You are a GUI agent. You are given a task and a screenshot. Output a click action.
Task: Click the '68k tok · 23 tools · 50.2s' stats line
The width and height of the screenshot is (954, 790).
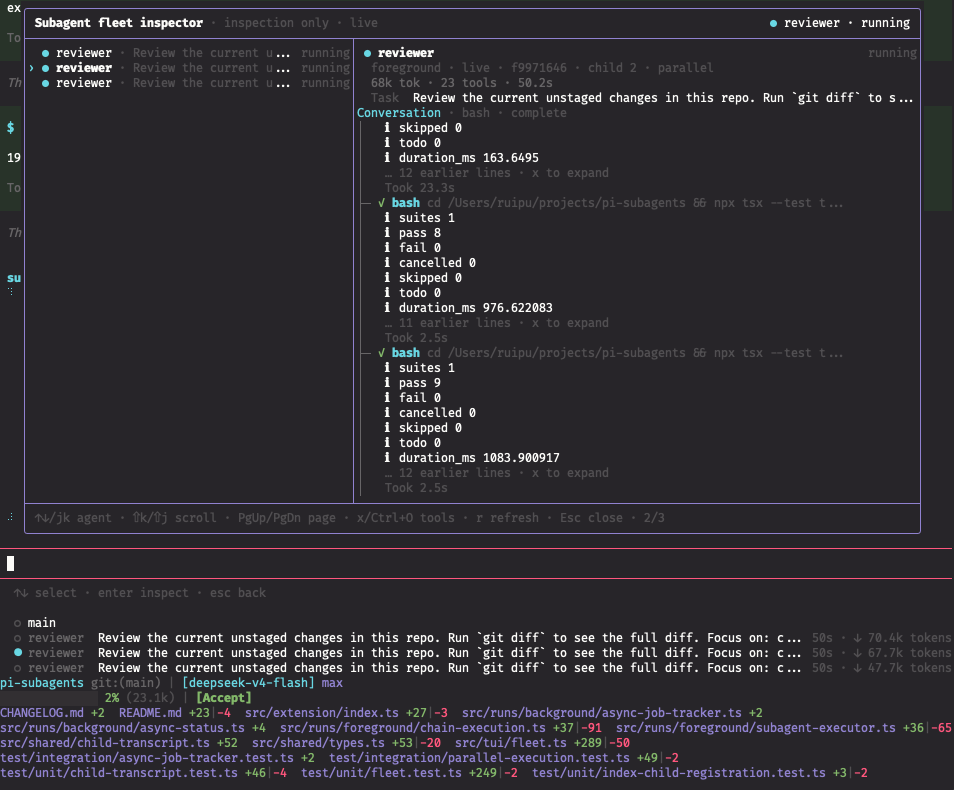coord(462,83)
